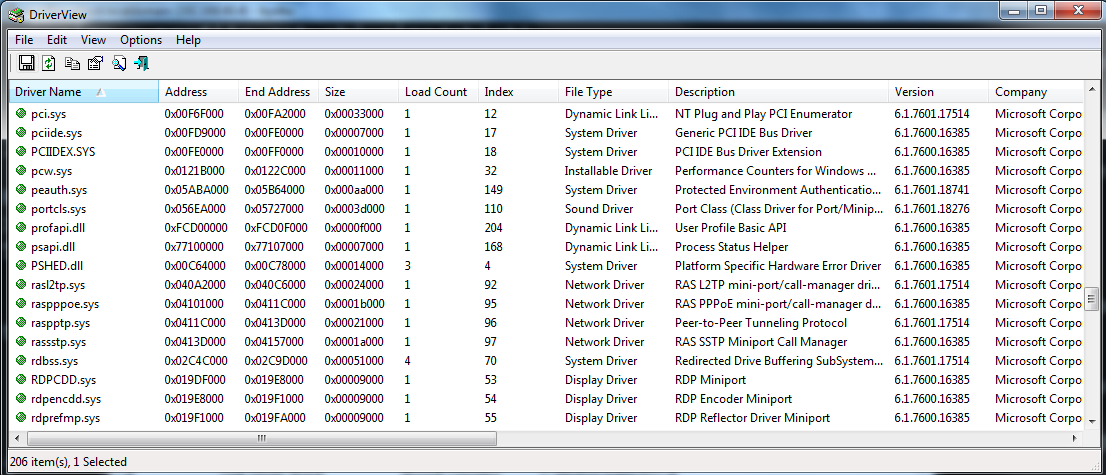Sort by the End Address column header

[279, 92]
